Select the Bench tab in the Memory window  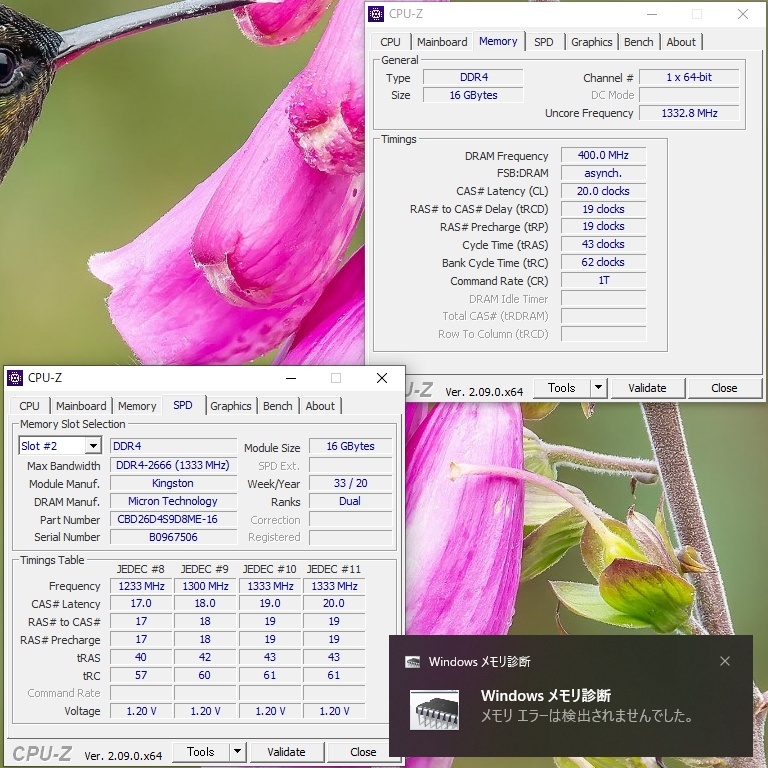[638, 42]
